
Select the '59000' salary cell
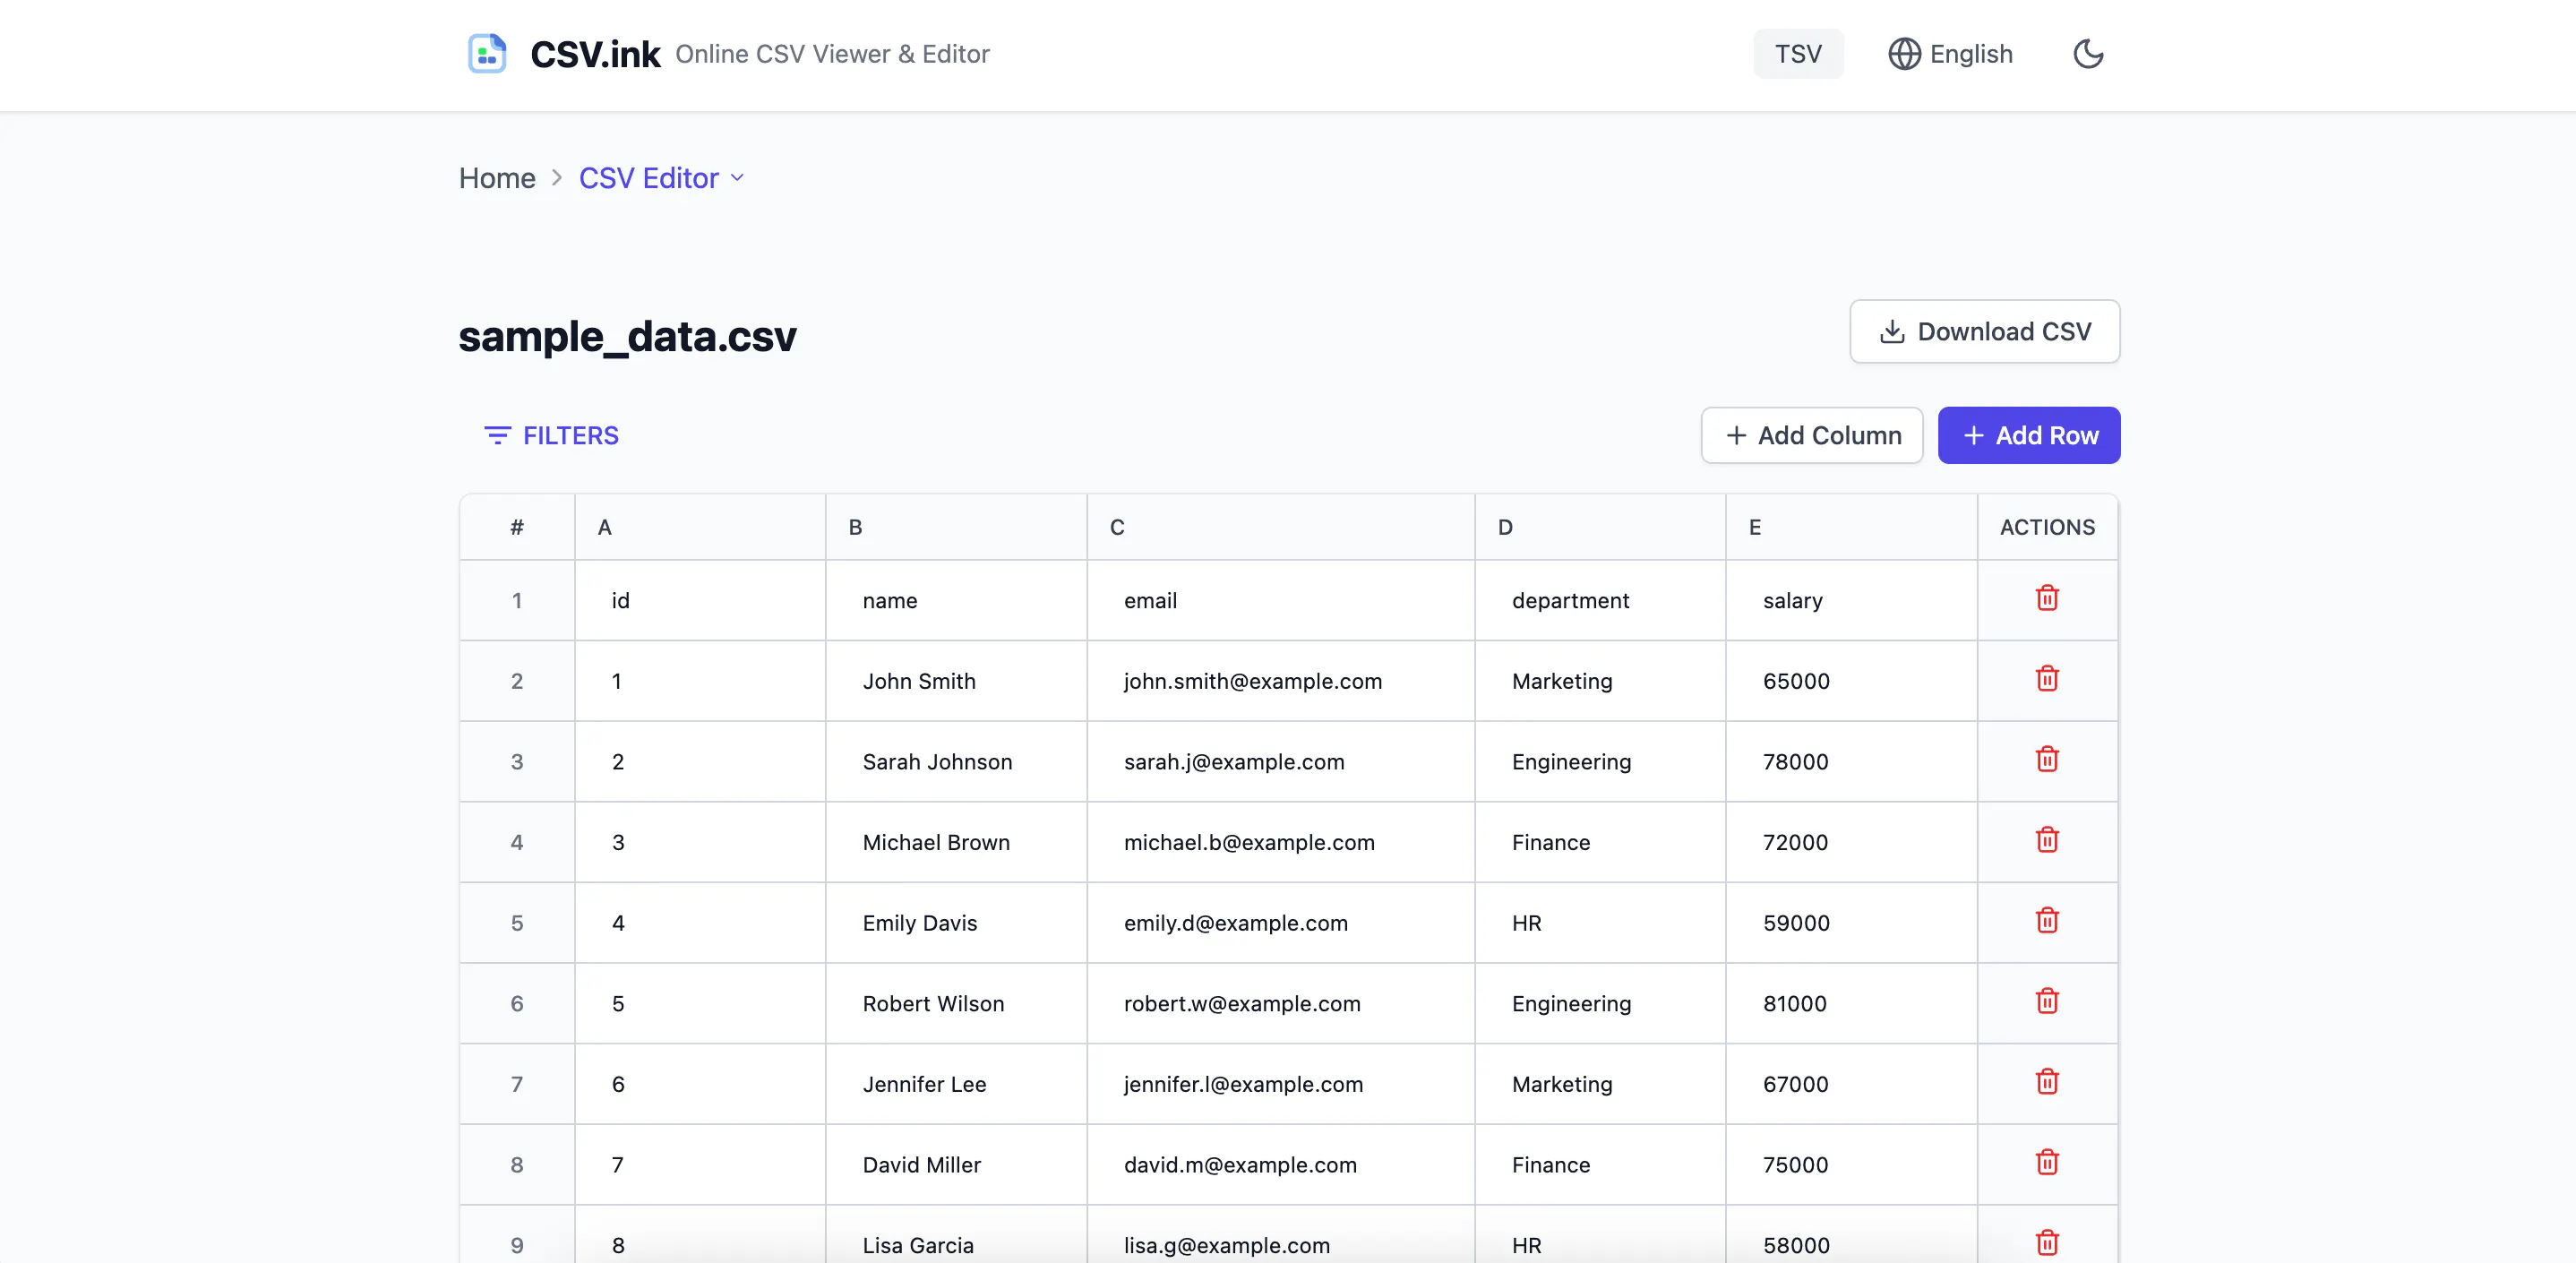[x=1851, y=924]
